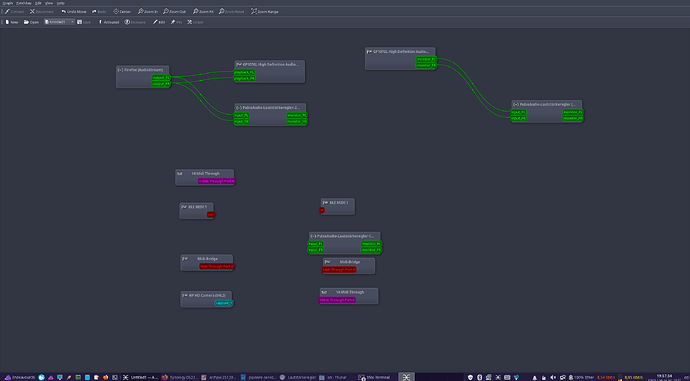690x381 pixels.
Task: Open the Untitled1 patchbay dropdown
Action: [59, 22]
